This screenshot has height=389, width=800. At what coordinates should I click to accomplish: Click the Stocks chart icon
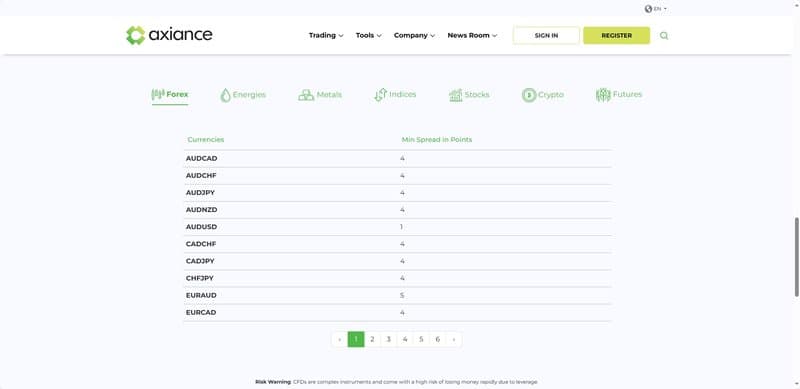[456, 95]
